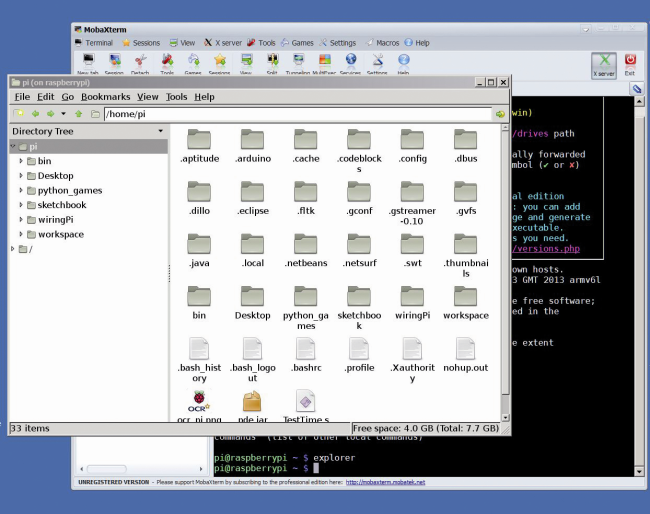Follow the mobaxterm.mobatek.net link
The image size is (650, 514).
[x=386, y=482]
